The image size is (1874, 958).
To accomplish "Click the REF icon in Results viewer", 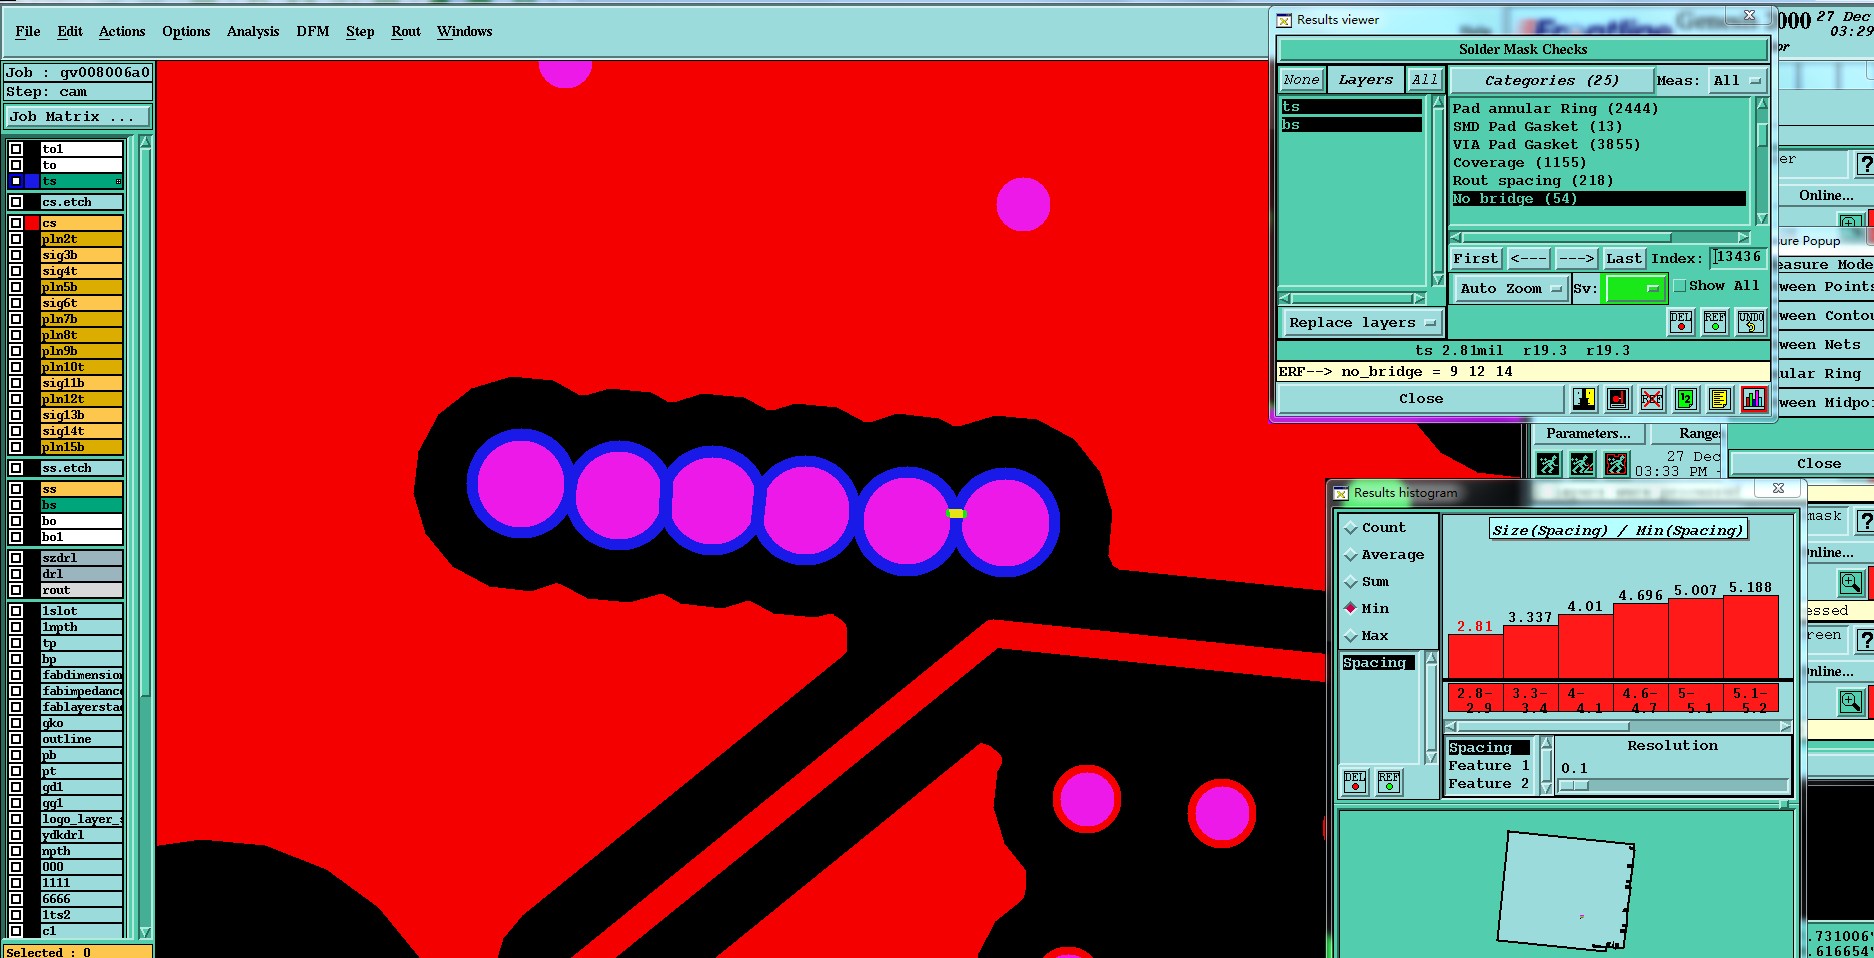I will [x=1715, y=321].
